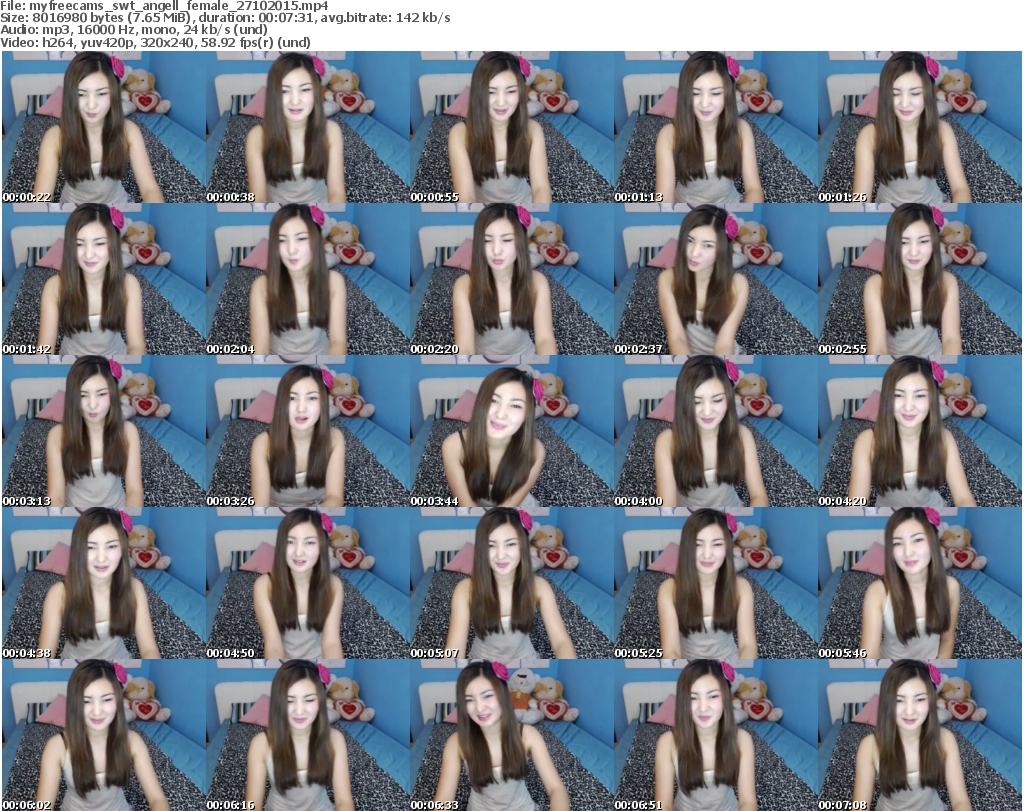
Task: Open the thumbnail stamped 00:01:13
Action: click(716, 127)
